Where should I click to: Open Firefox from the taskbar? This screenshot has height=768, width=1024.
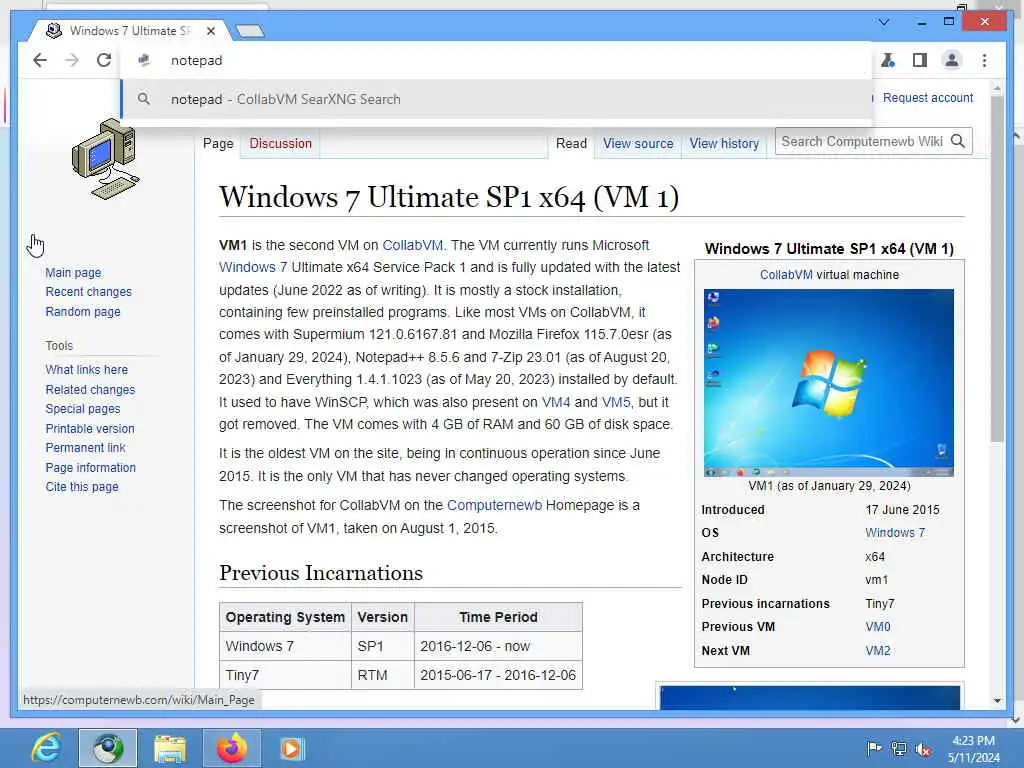(x=231, y=748)
